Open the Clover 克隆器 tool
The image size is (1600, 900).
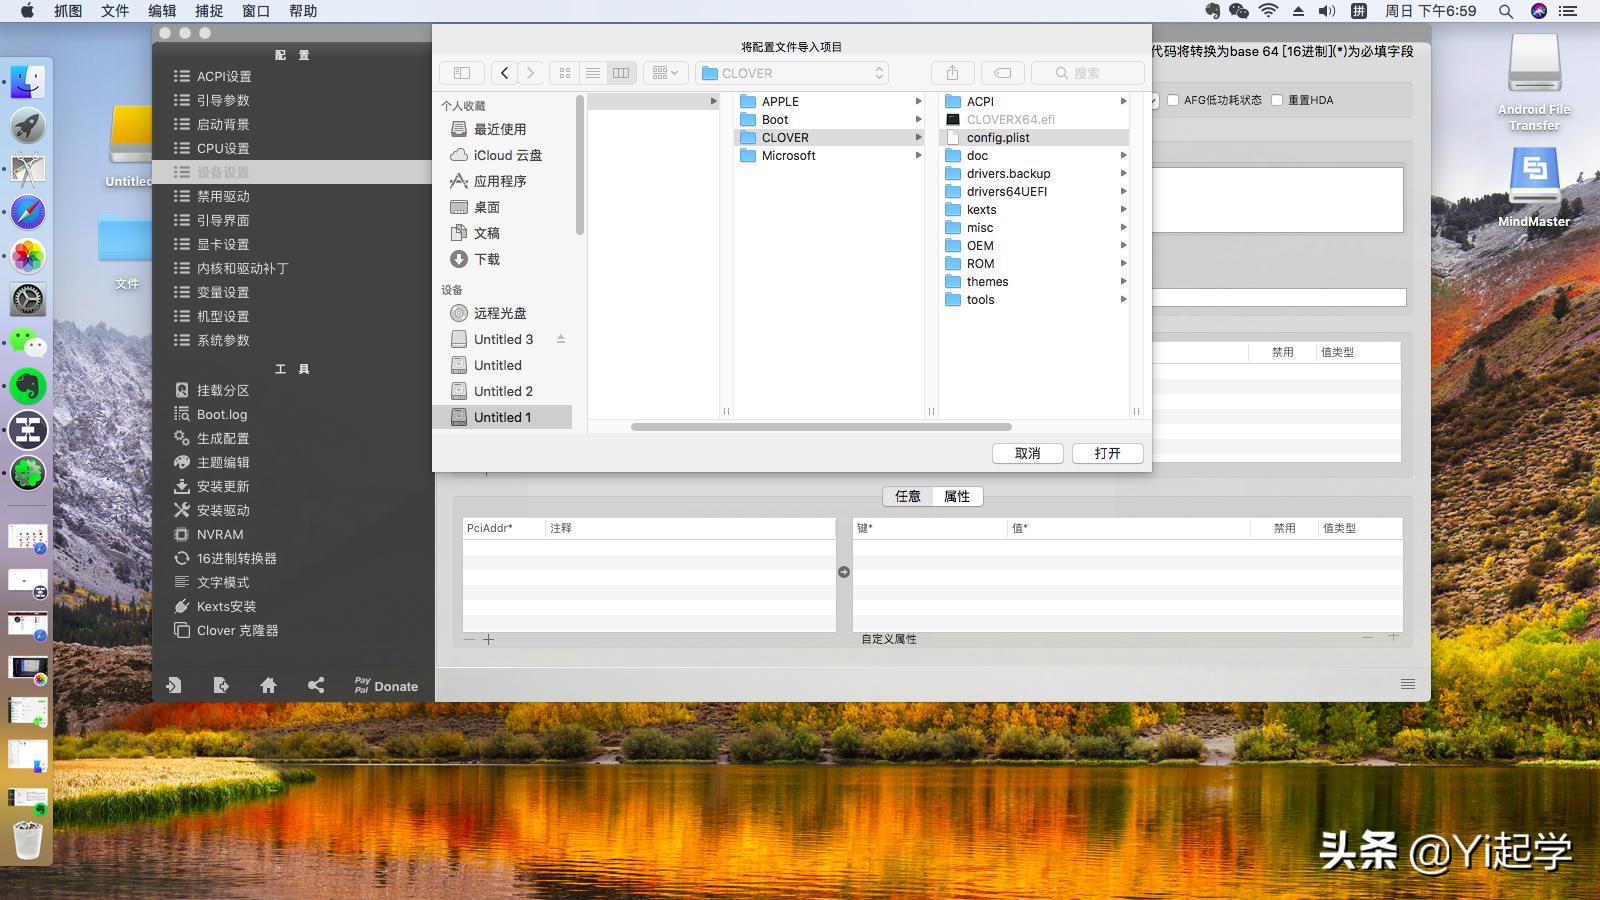coord(237,630)
